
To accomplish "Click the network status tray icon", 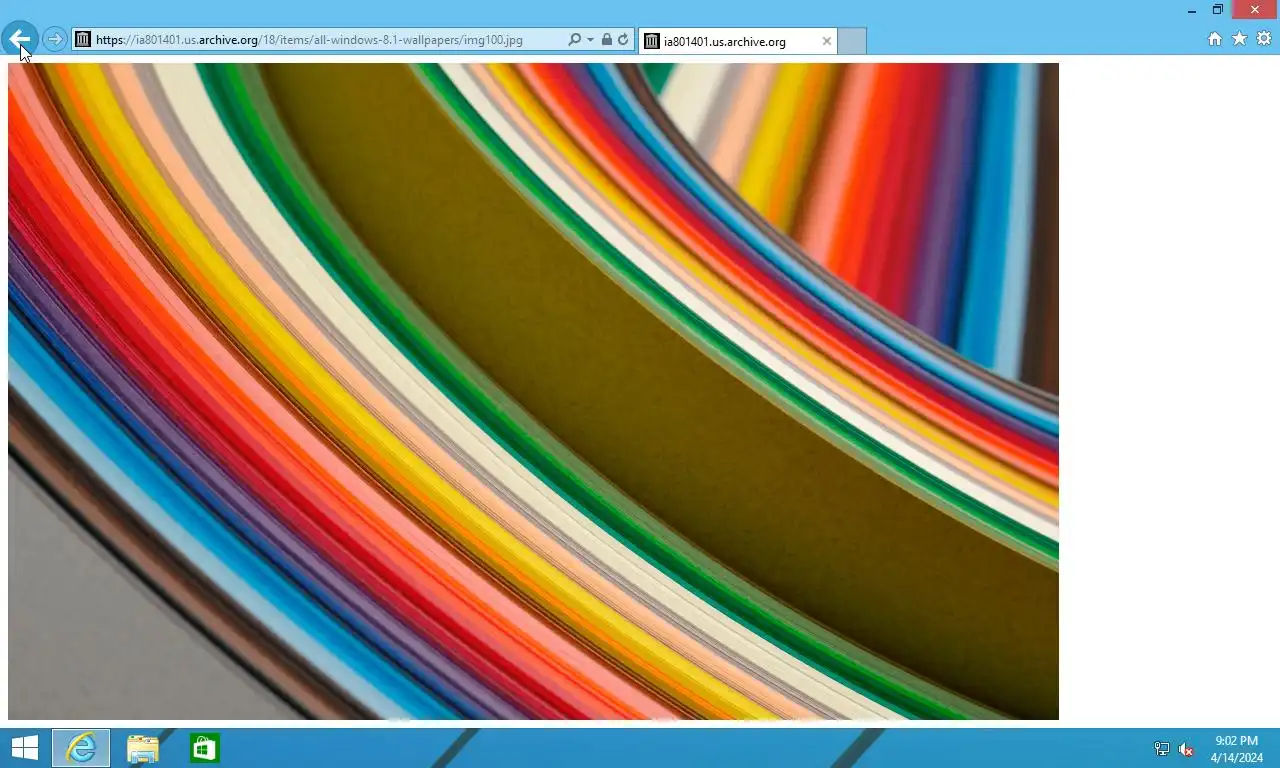I will (x=1162, y=749).
